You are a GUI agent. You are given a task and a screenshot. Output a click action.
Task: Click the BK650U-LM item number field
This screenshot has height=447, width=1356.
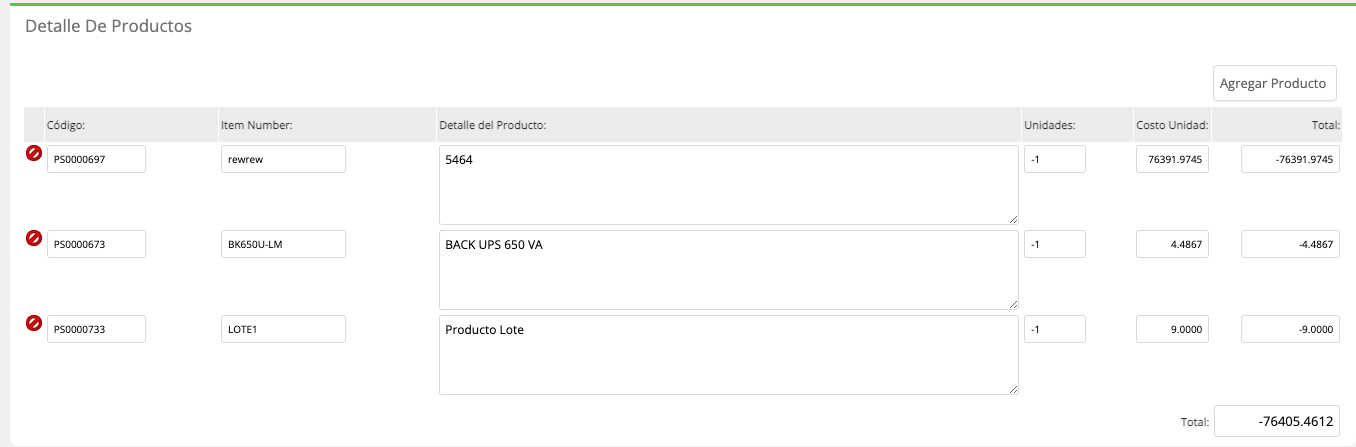tap(283, 244)
